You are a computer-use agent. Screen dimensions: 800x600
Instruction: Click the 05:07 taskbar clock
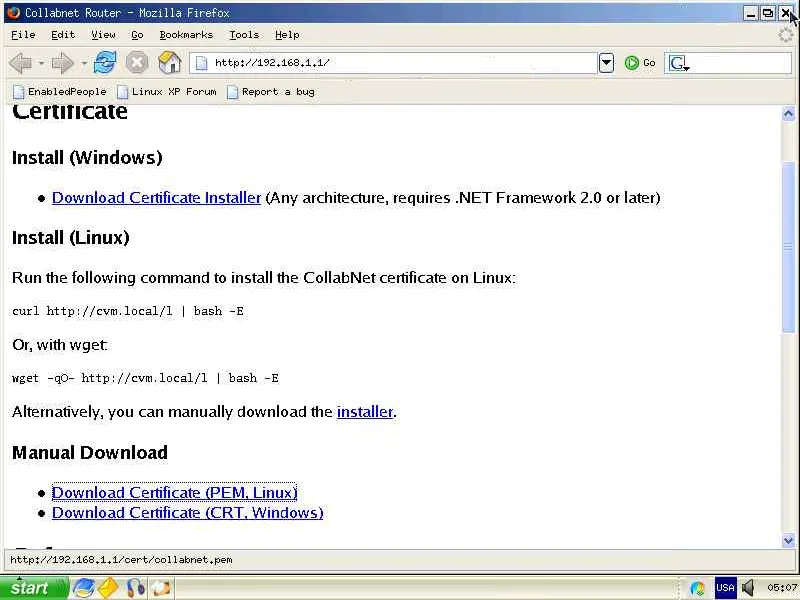pyautogui.click(x=782, y=588)
